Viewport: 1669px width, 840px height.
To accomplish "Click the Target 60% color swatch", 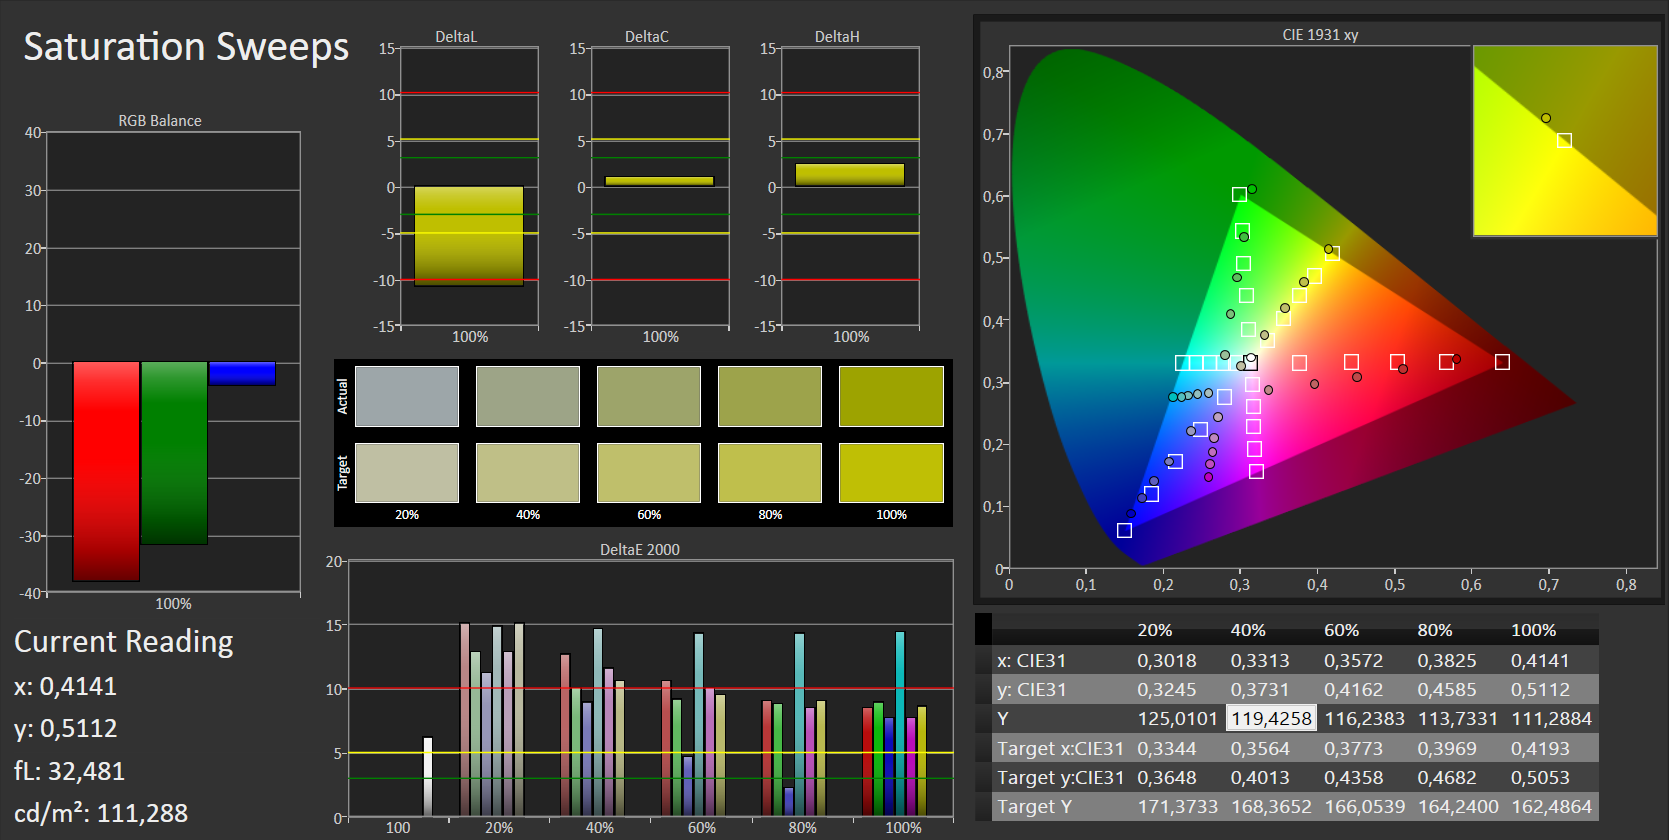I will pos(649,473).
